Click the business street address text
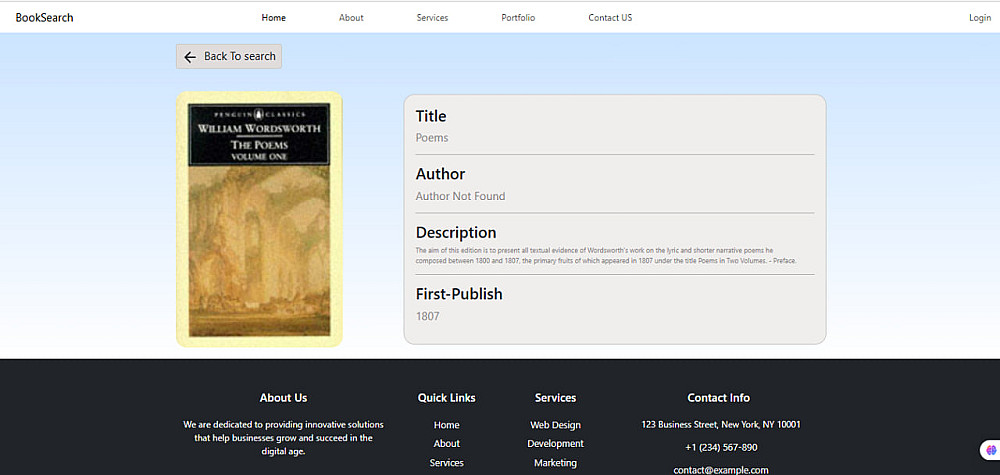Viewport: 1000px width, 475px height. [721, 425]
